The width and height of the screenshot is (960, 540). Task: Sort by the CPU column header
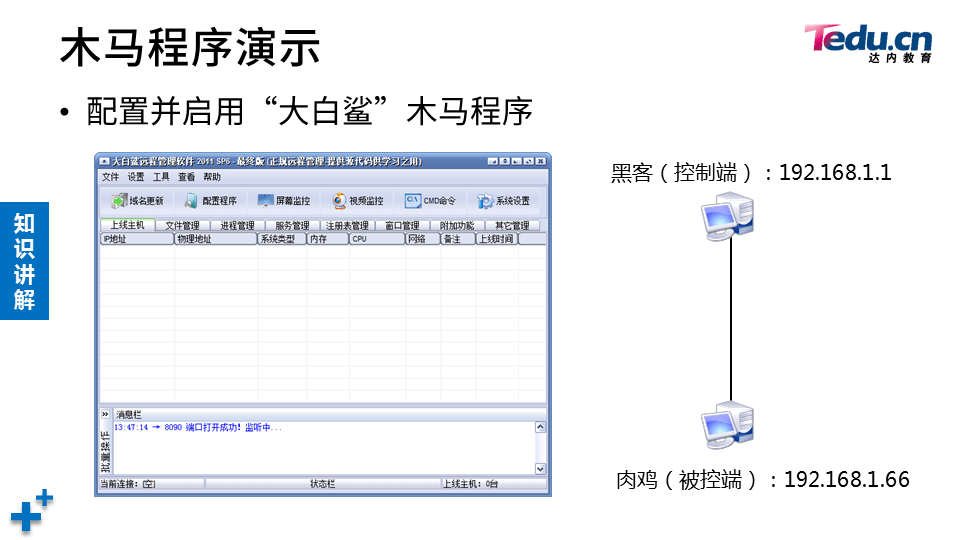point(377,239)
